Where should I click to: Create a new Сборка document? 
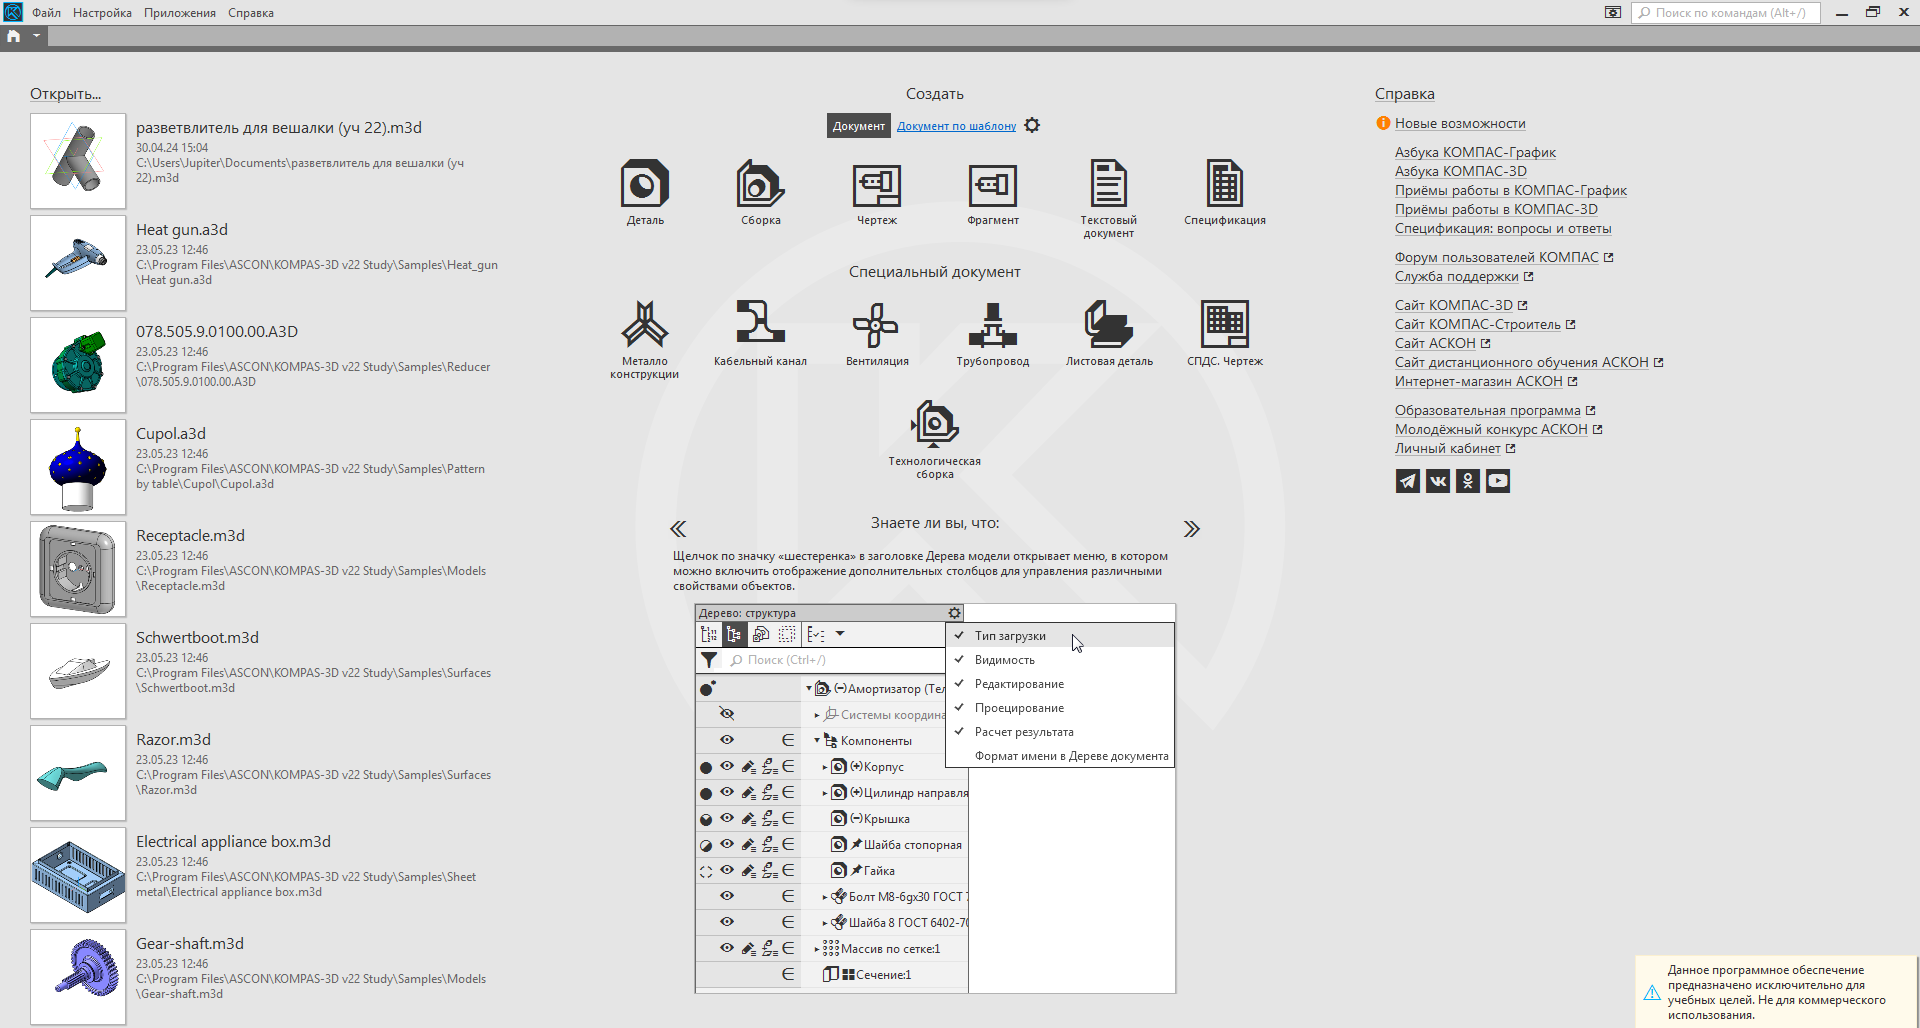(x=761, y=192)
